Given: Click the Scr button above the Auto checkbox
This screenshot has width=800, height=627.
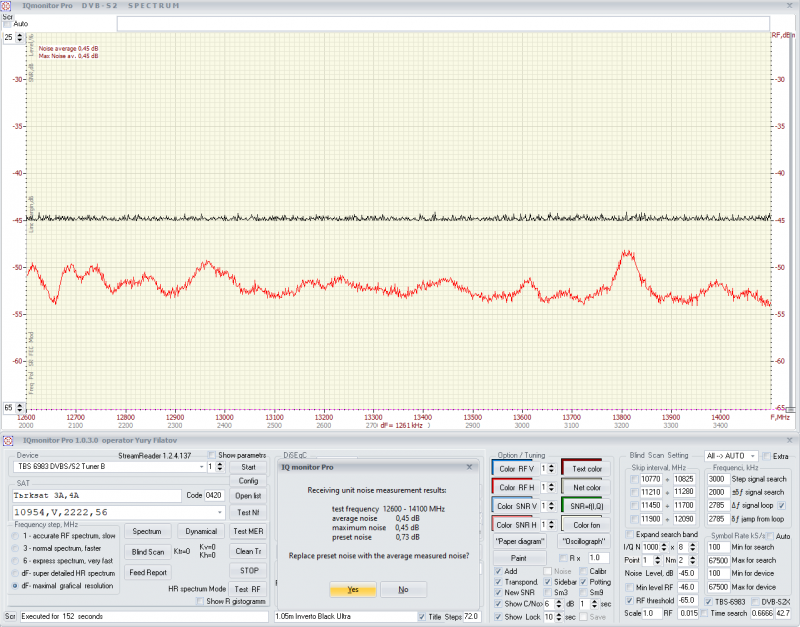Looking at the screenshot, I should 7,15.
